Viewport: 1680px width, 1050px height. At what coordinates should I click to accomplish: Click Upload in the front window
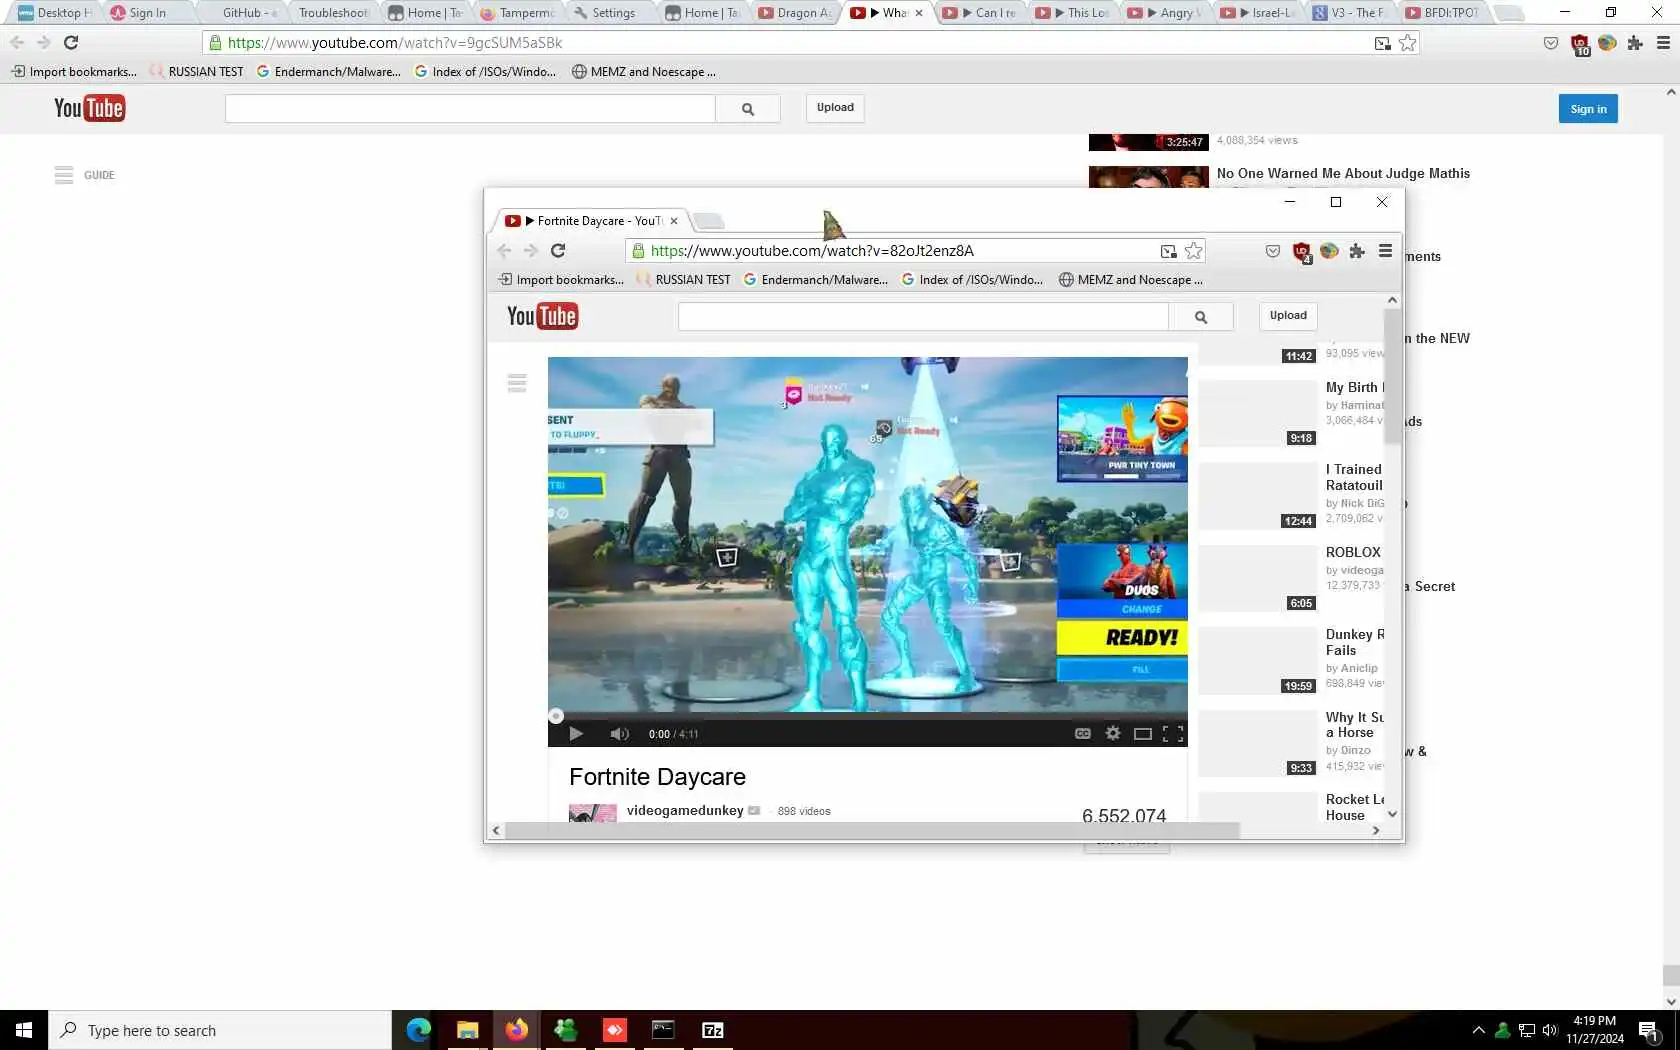click(1288, 316)
